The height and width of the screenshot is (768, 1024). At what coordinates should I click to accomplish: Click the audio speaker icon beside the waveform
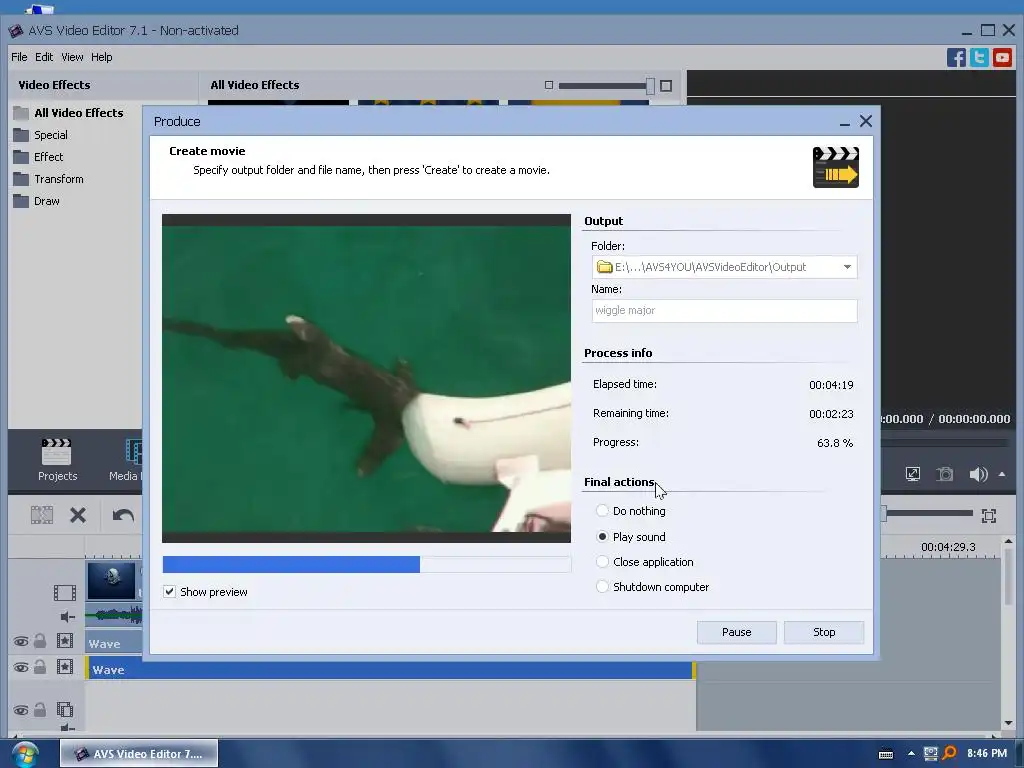[x=67, y=616]
